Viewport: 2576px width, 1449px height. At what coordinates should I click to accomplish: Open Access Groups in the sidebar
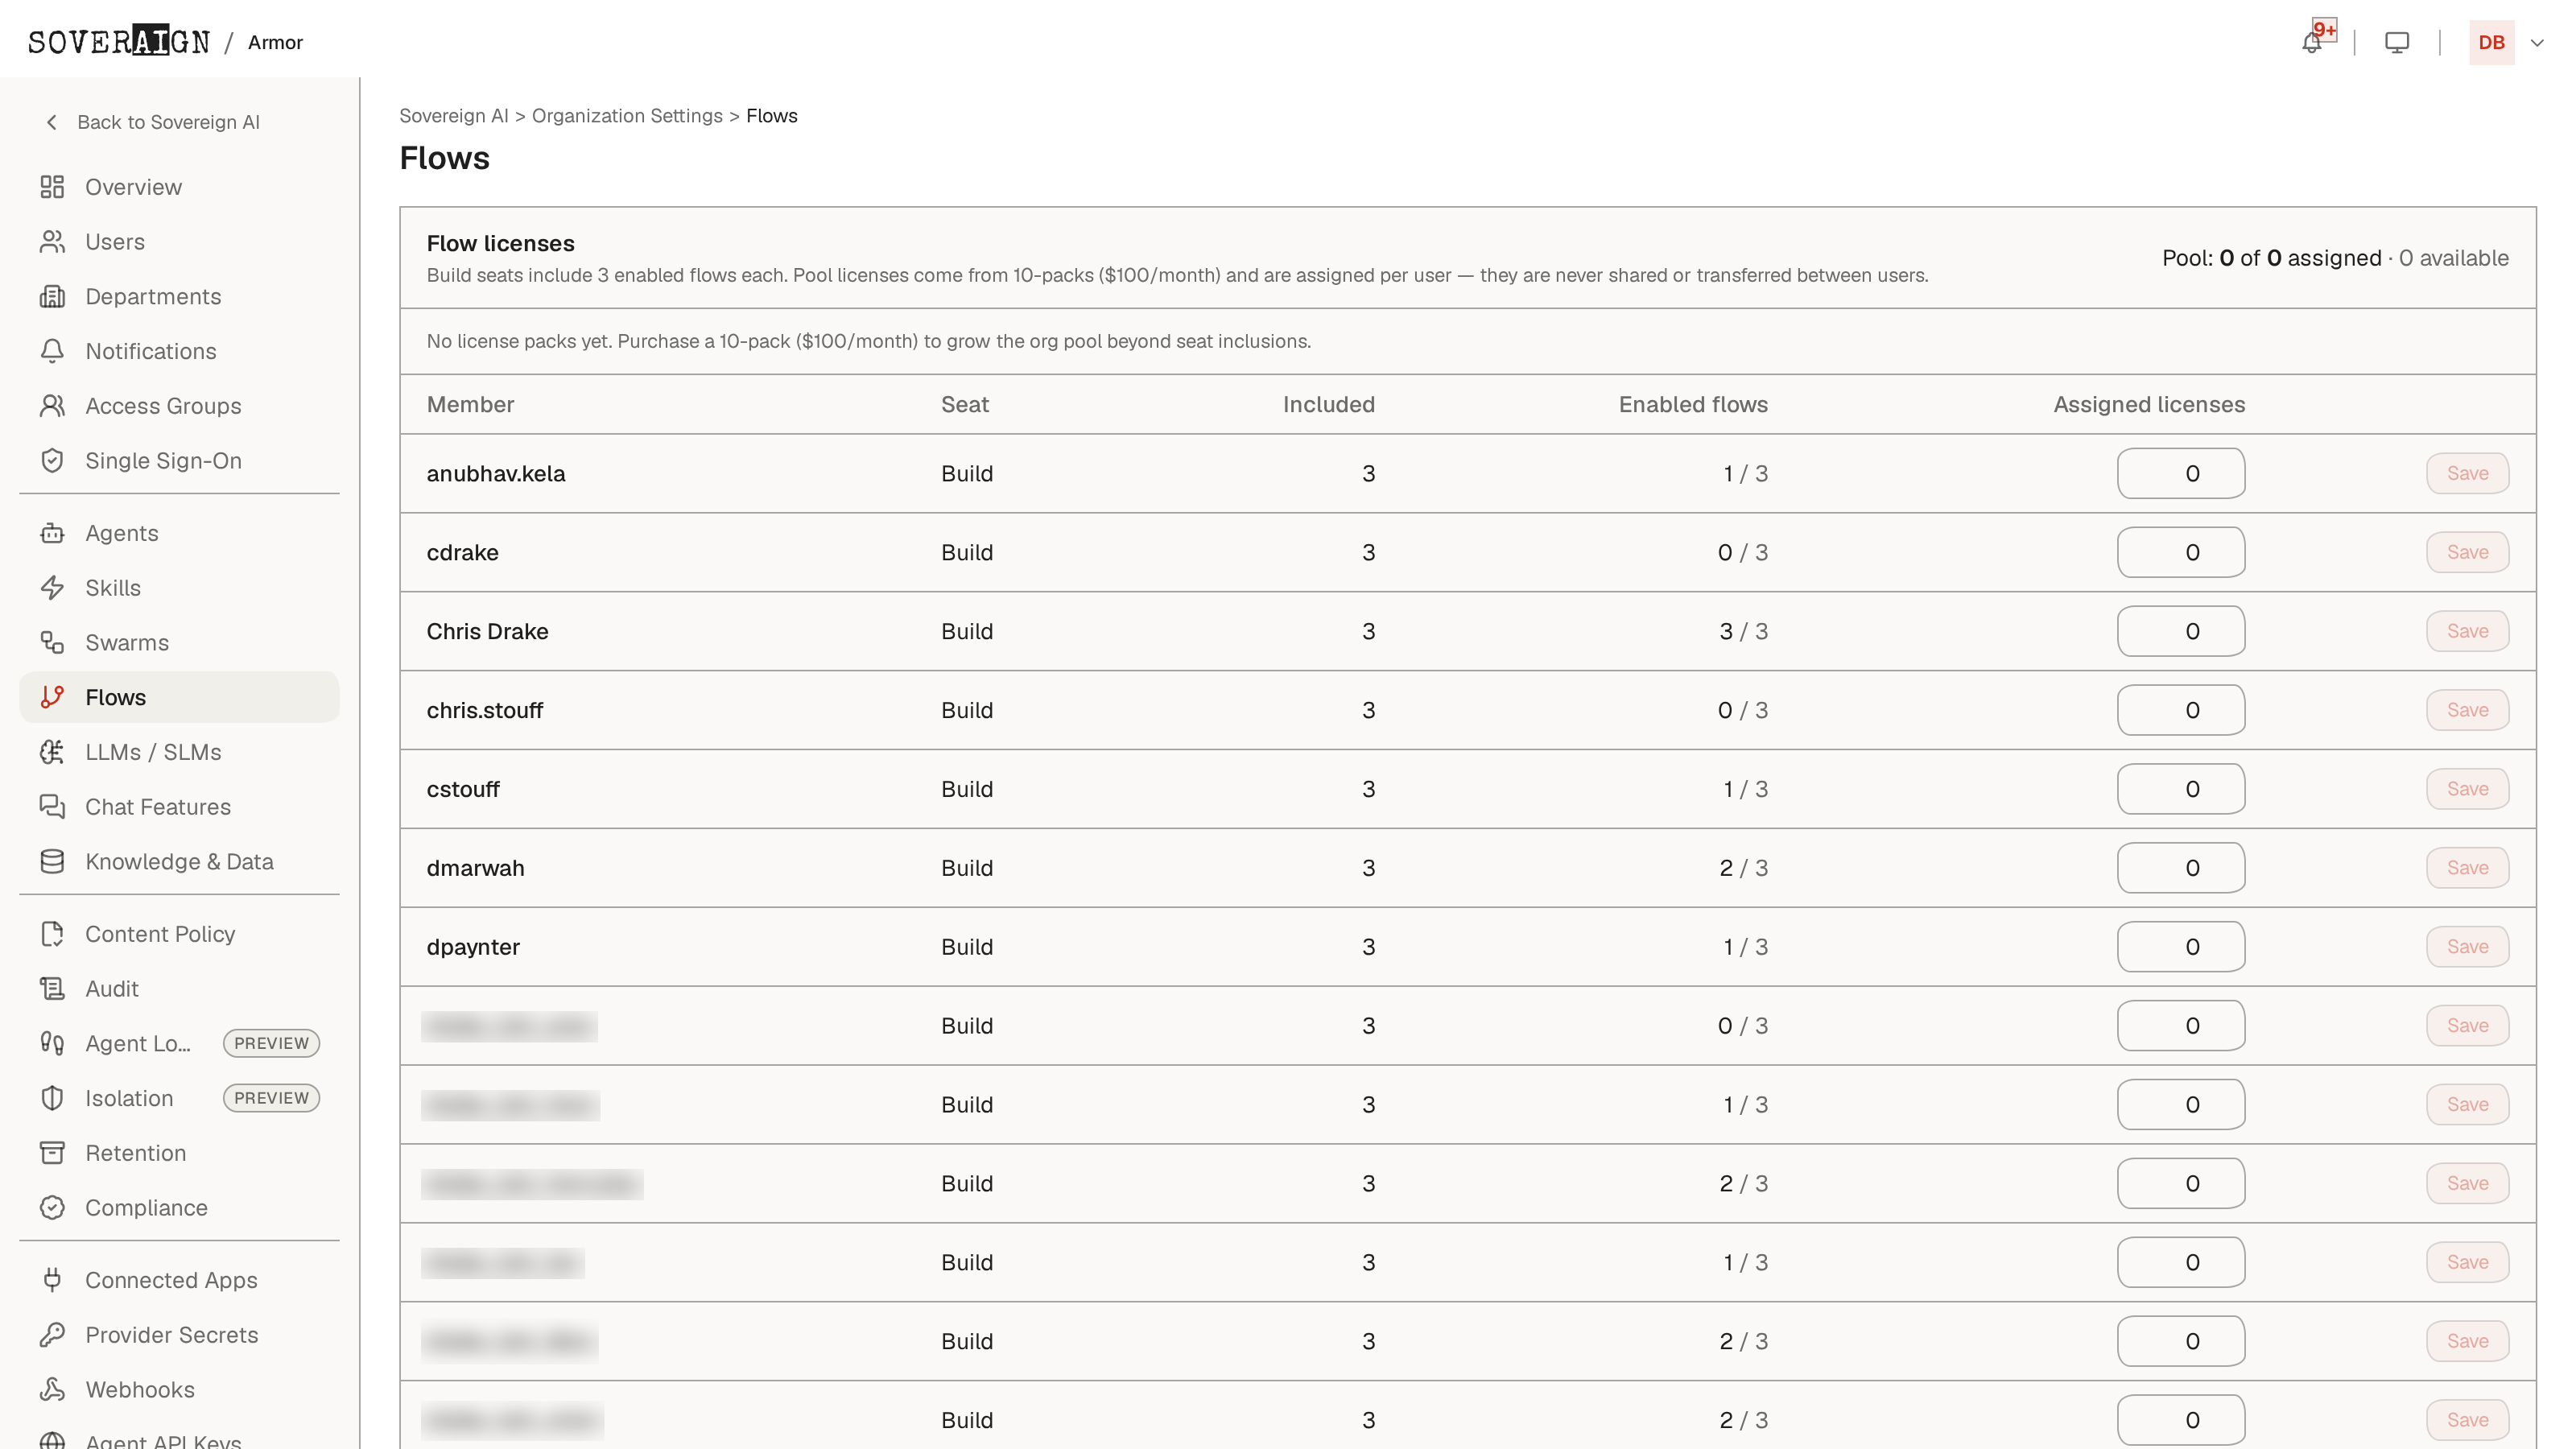(179, 406)
